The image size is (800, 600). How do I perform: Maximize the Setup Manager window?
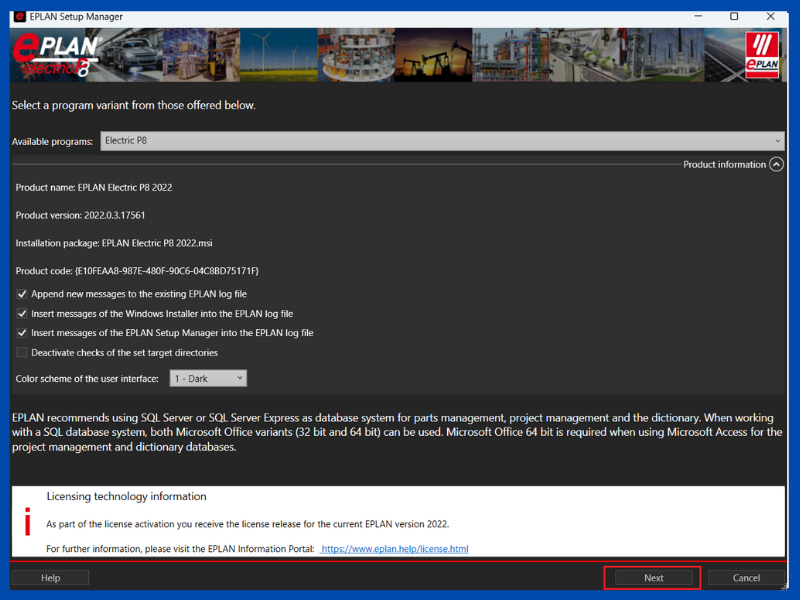[734, 16]
